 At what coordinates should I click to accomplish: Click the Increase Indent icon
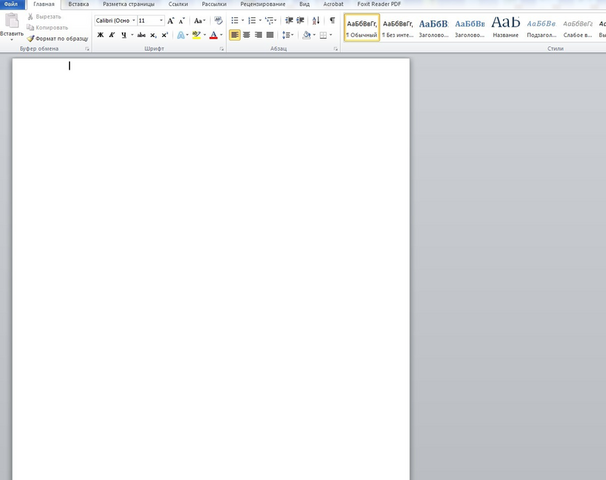tap(300, 20)
